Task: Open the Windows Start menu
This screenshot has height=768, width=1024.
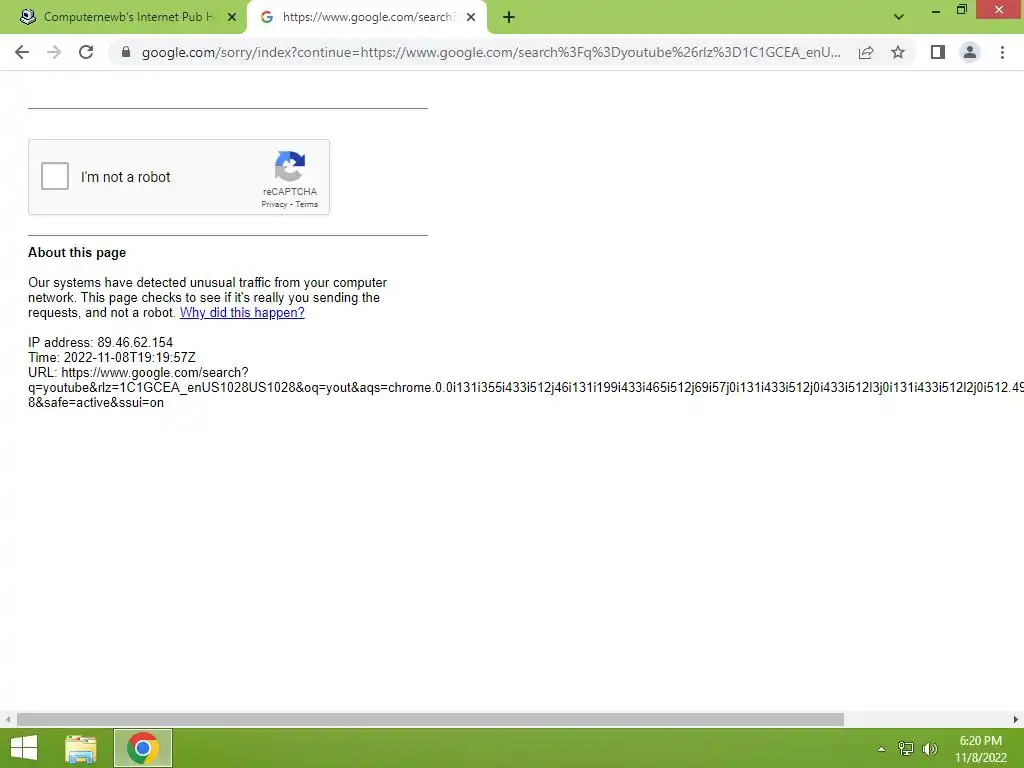Action: (x=24, y=748)
